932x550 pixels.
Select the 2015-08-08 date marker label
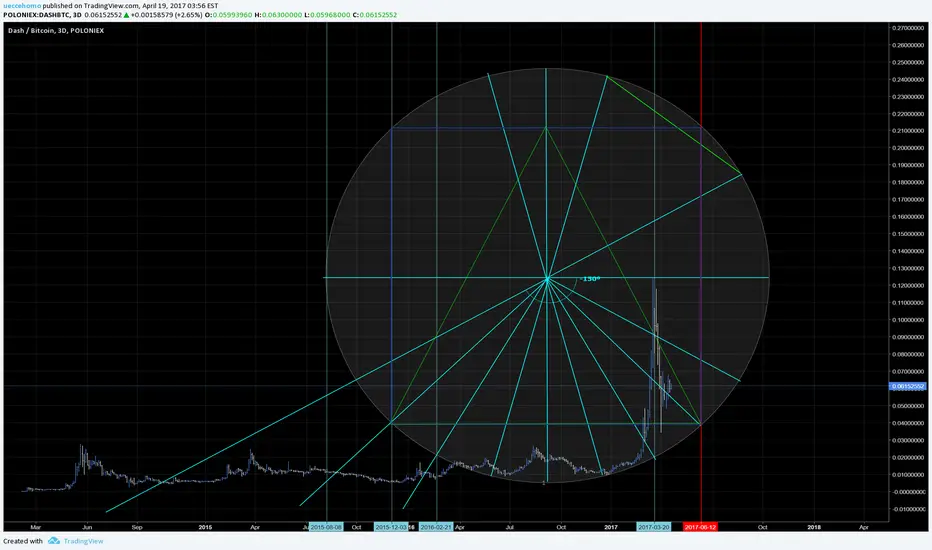coord(326,527)
